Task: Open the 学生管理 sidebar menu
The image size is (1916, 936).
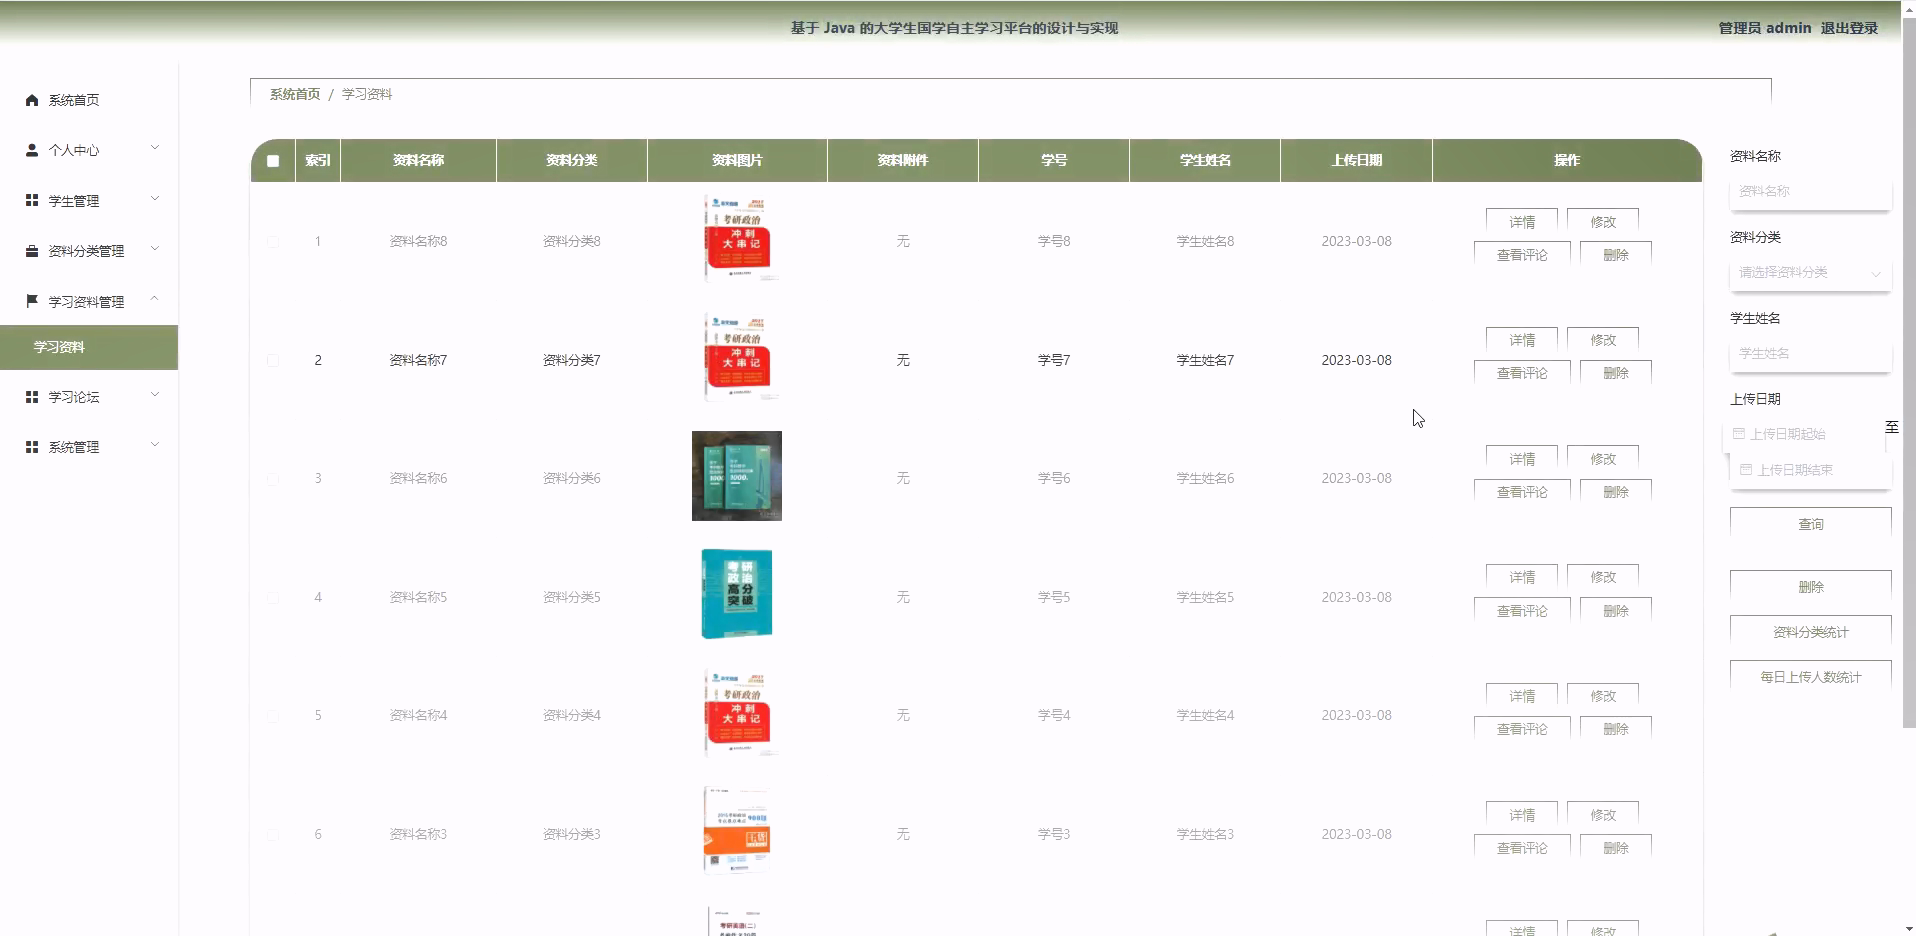Action: click(89, 200)
